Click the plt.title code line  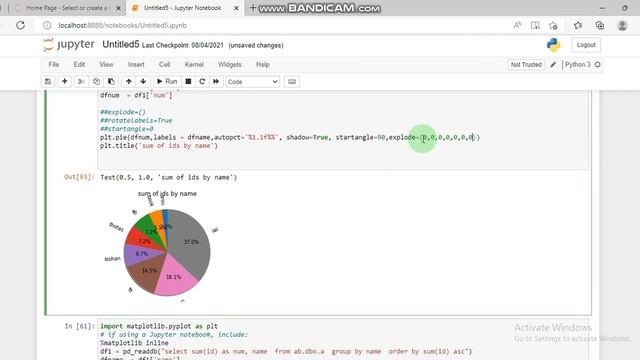pos(159,146)
